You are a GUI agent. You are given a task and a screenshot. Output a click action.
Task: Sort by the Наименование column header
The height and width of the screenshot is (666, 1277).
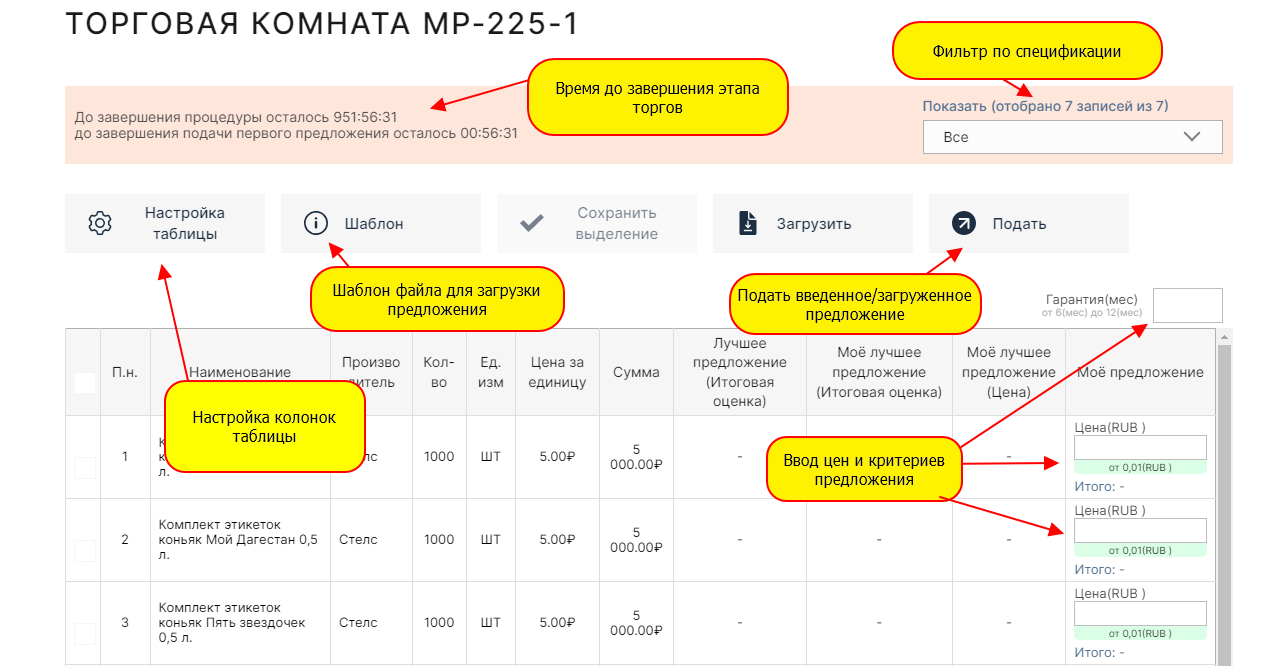239,372
